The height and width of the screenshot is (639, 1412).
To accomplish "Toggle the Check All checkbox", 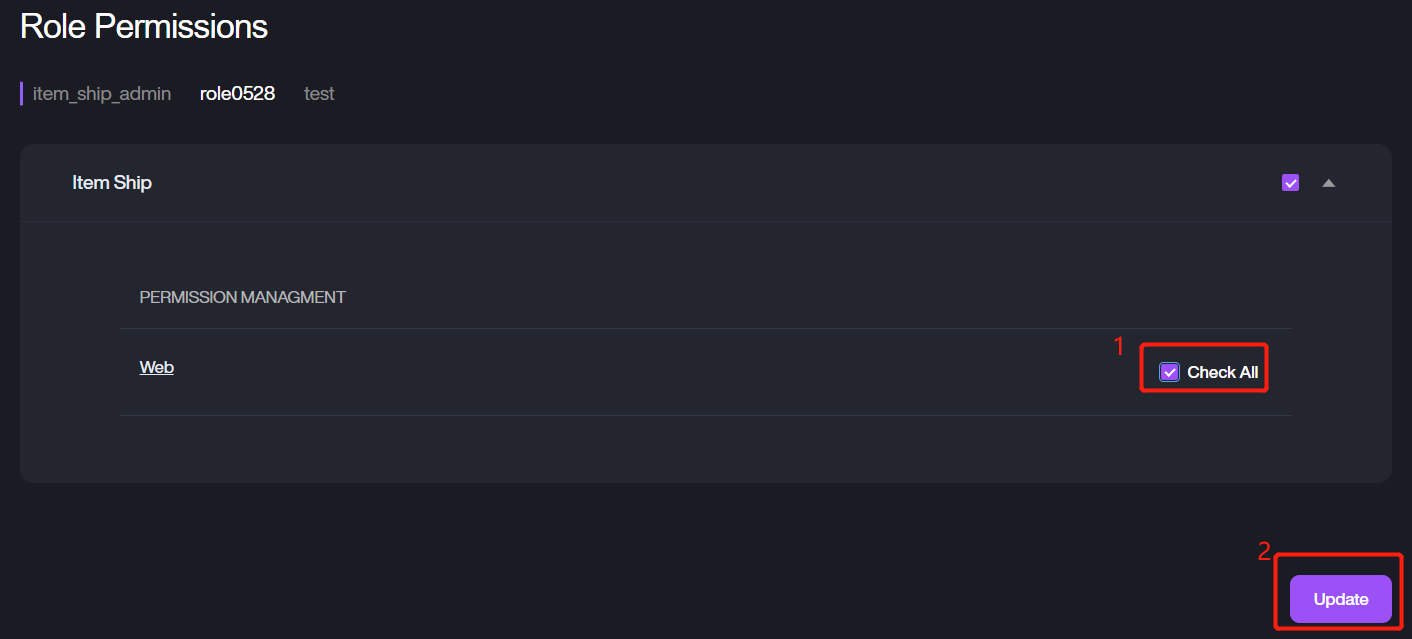I will 1169,372.
